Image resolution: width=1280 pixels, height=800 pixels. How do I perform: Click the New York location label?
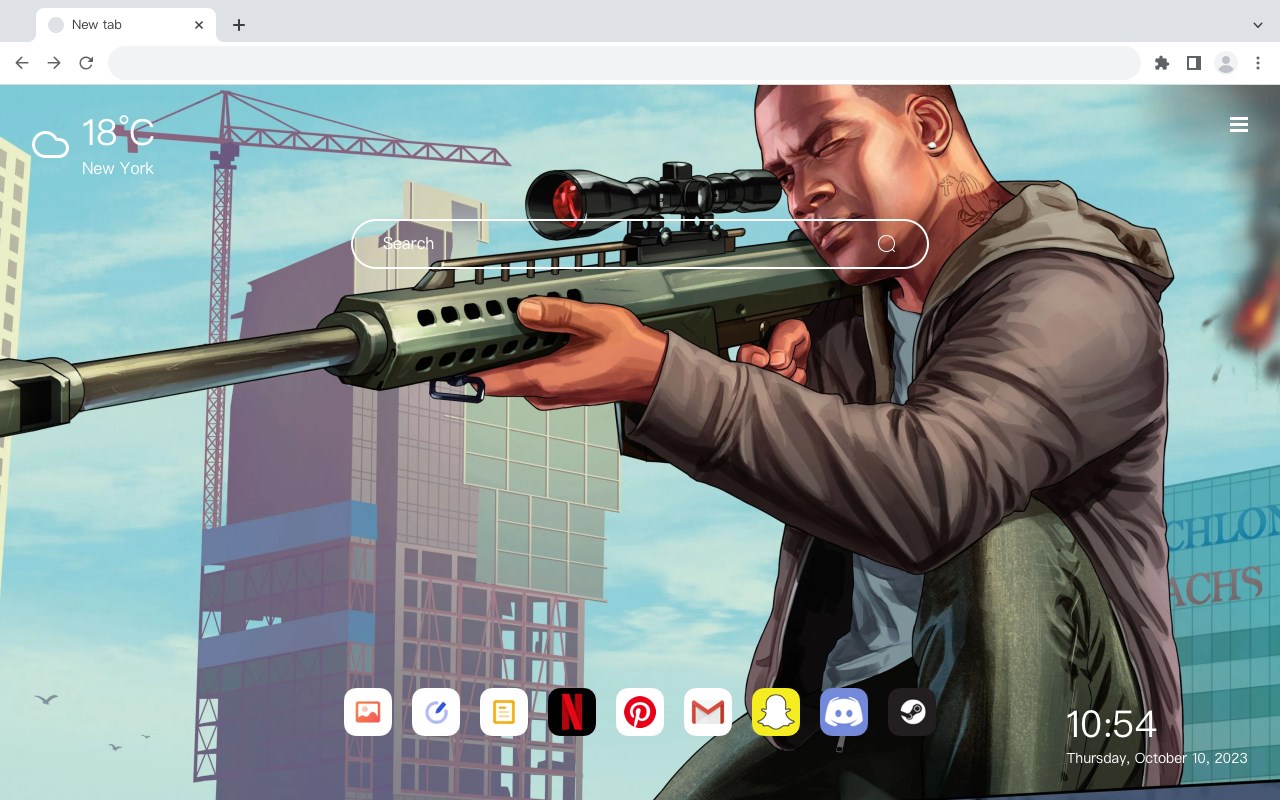click(x=118, y=168)
